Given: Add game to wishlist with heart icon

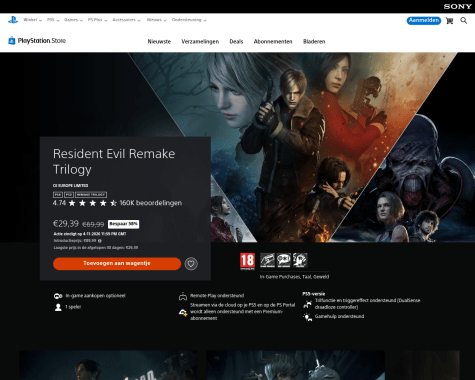Looking at the screenshot, I should click(x=191, y=264).
